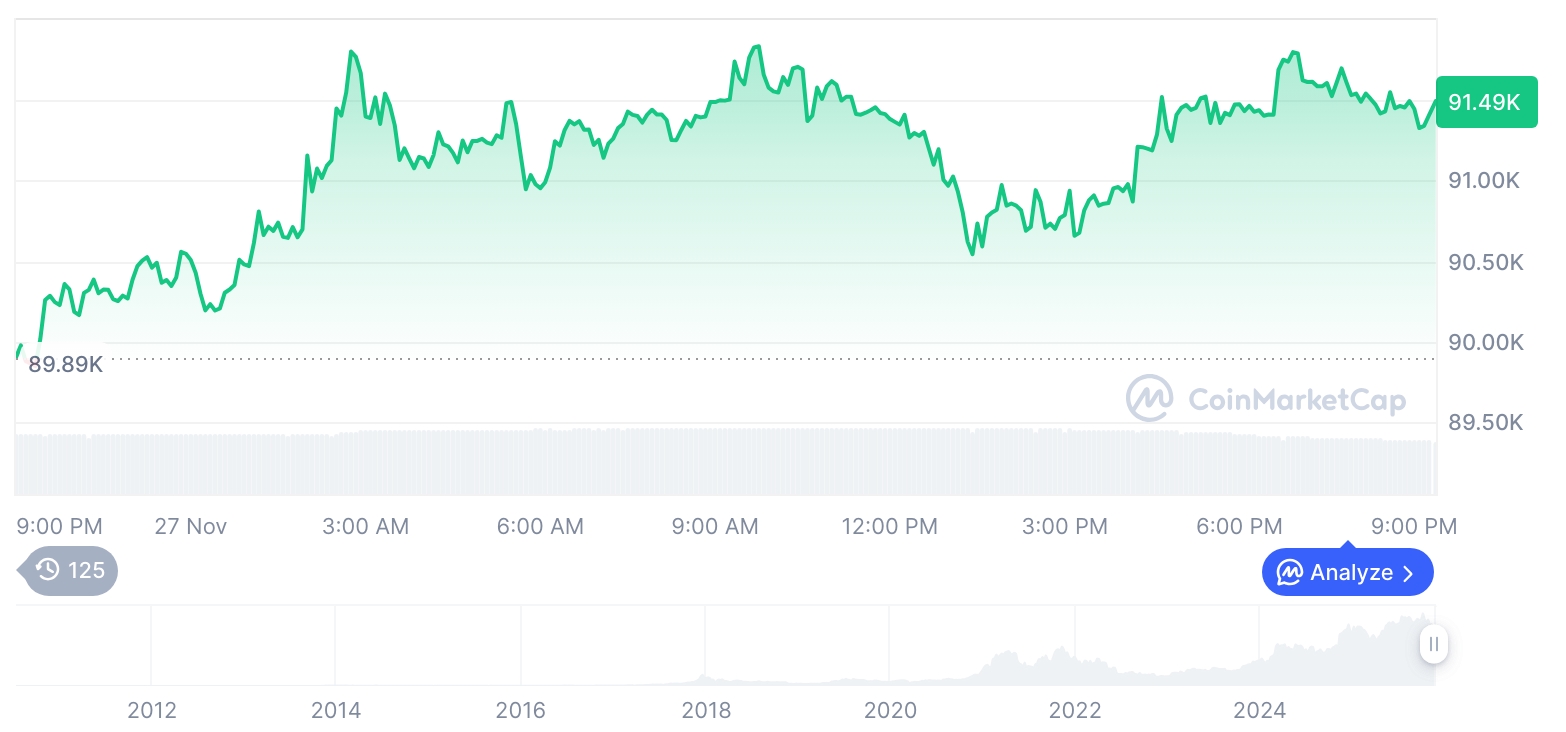Screen dimensions: 1566x732
Task: Click the 12:00 PM time axis label
Action: (x=890, y=526)
